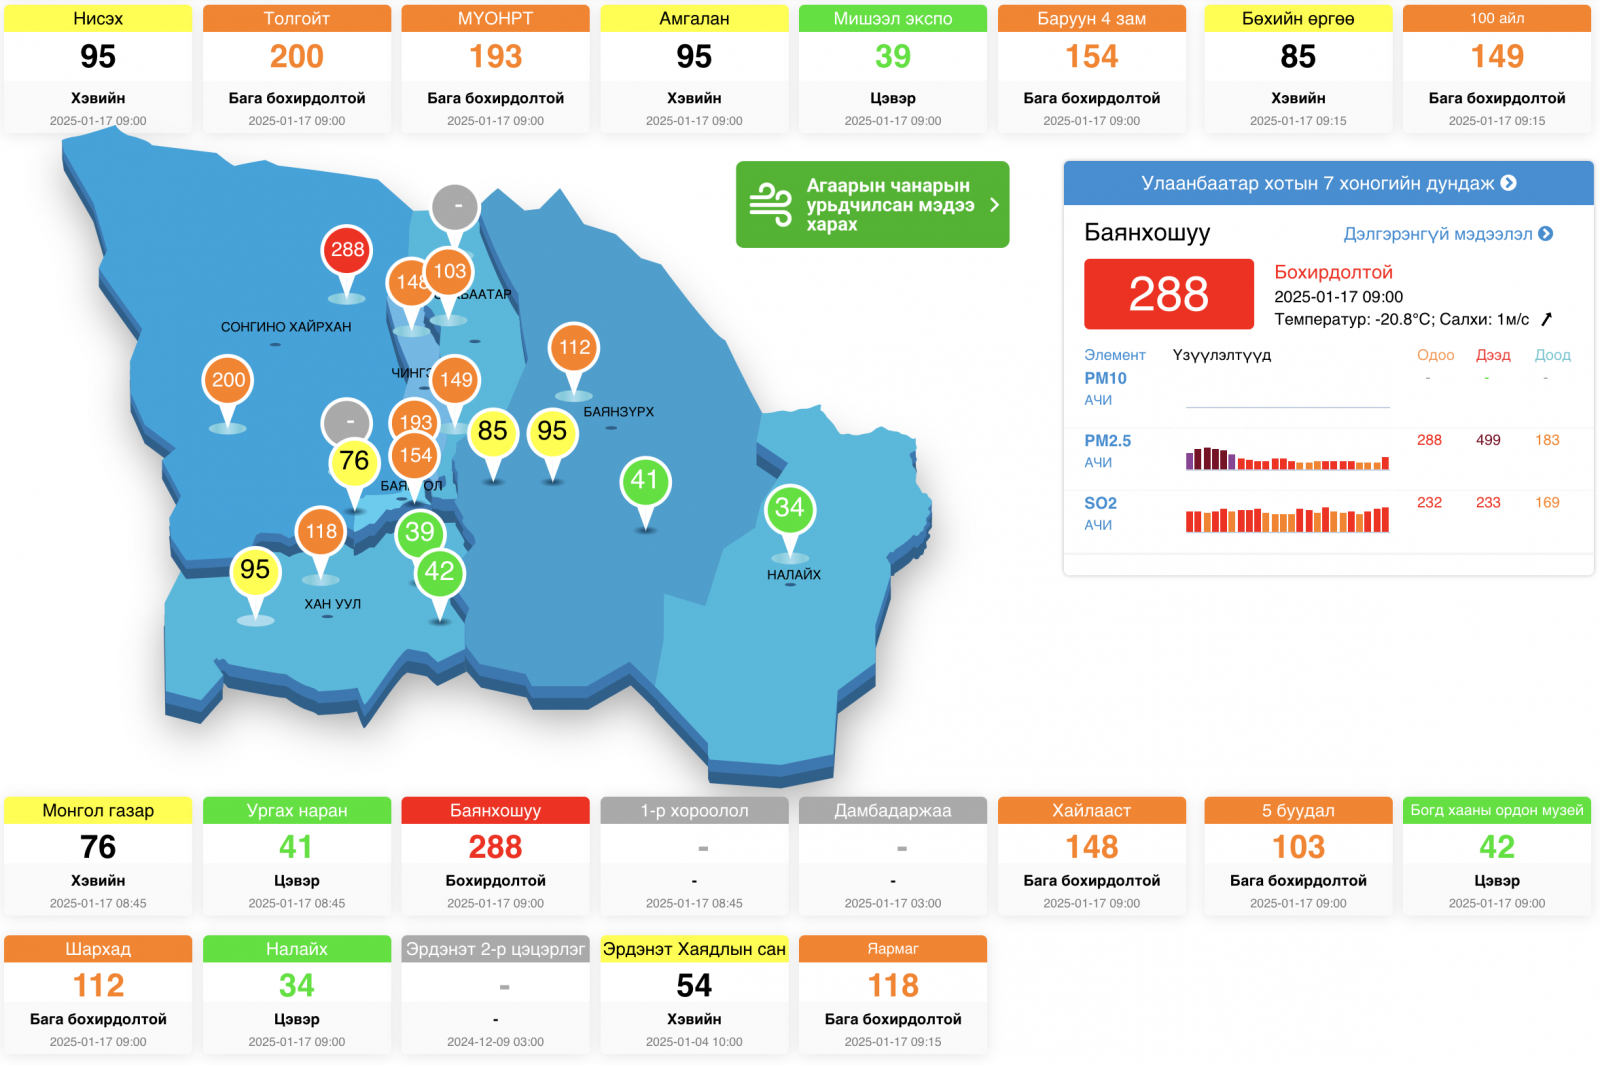Click the gray dash marker at map top

point(456,207)
